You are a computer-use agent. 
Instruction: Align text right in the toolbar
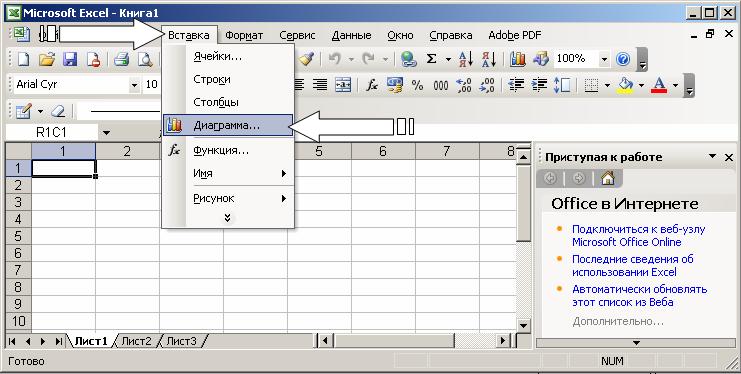pos(320,85)
